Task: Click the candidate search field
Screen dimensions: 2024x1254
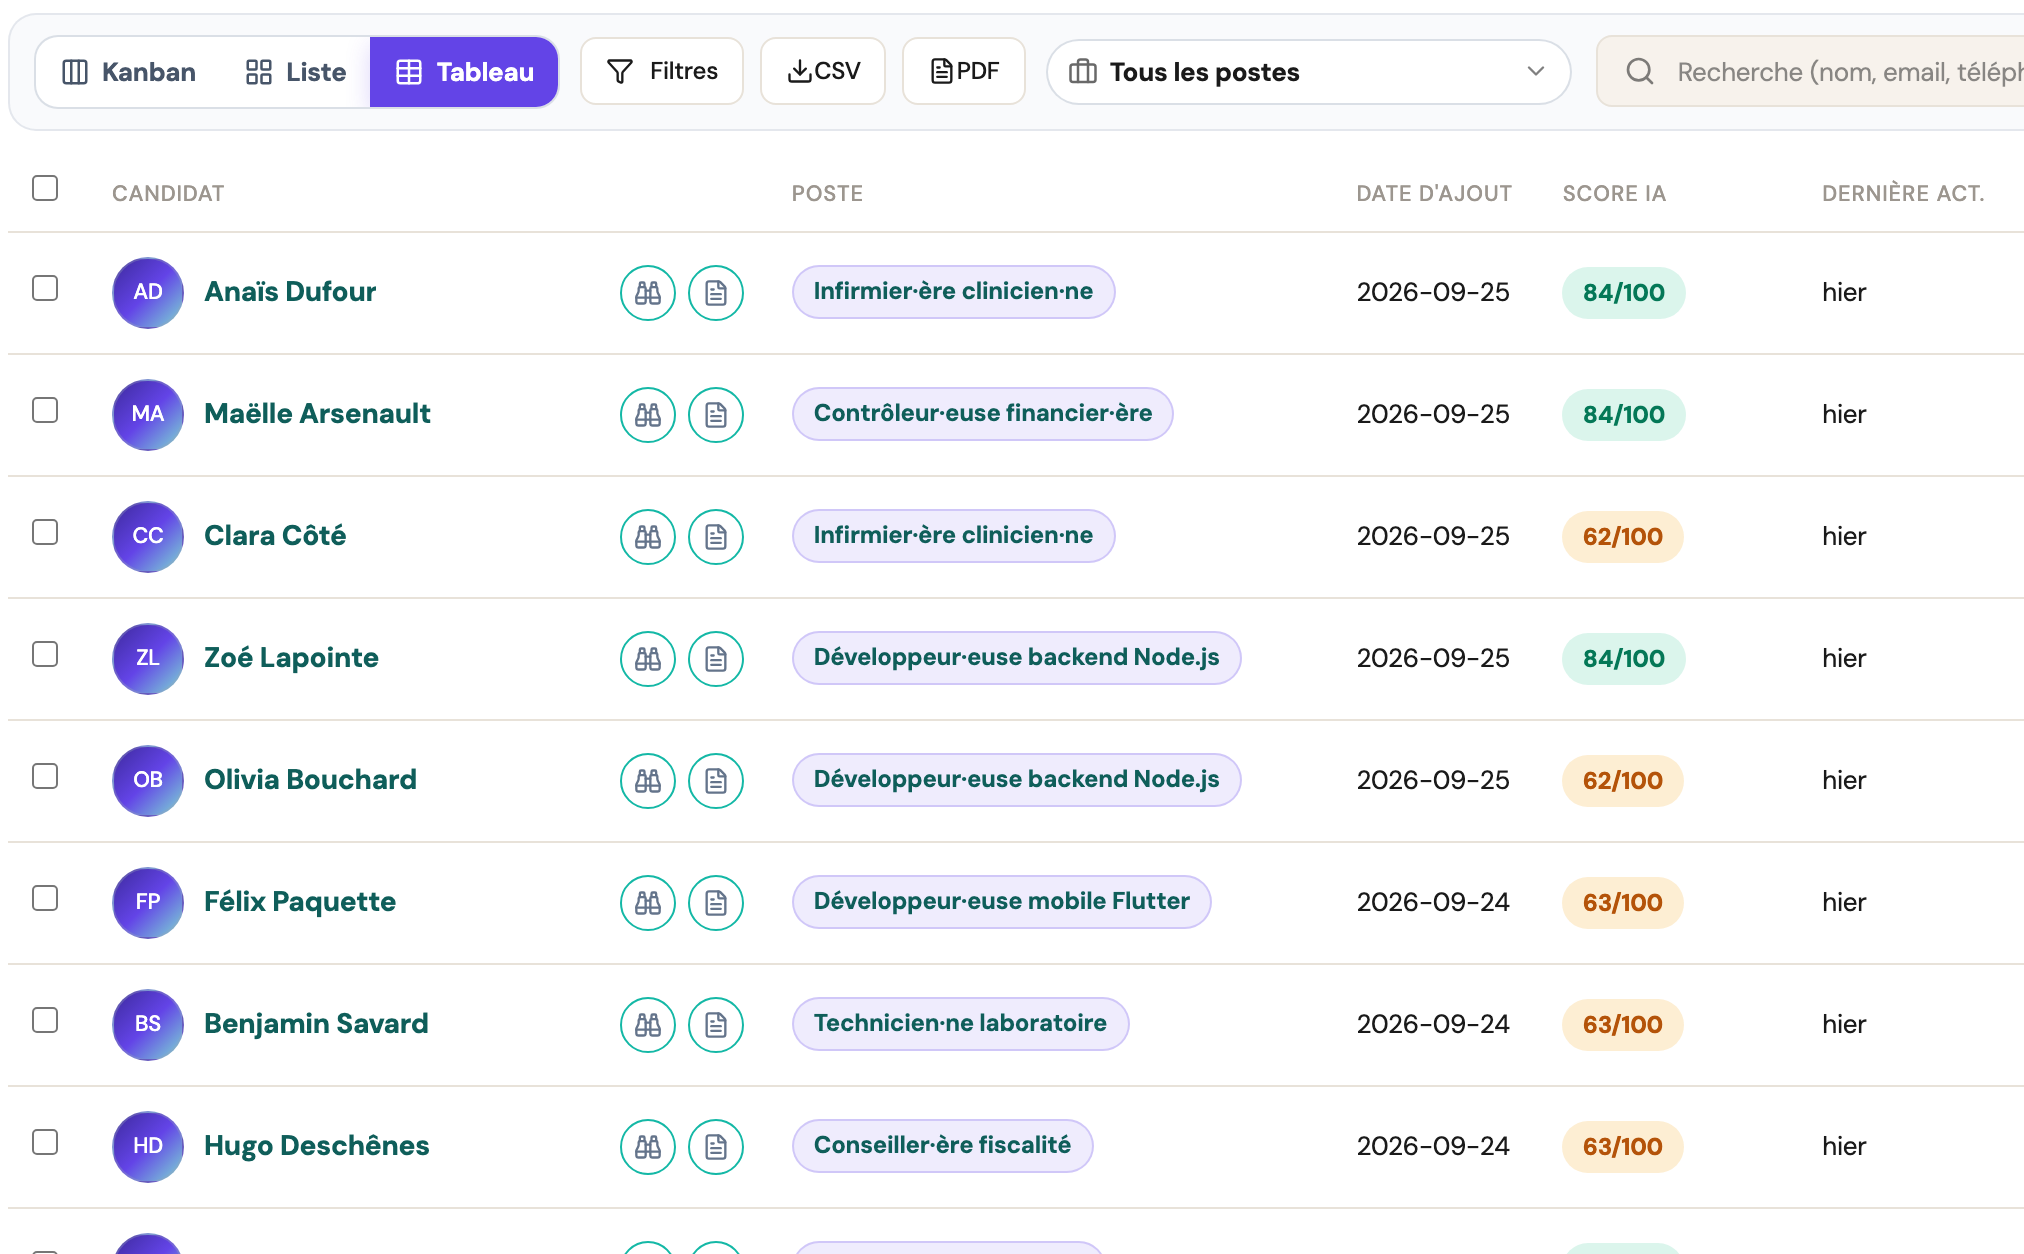Action: click(1810, 71)
